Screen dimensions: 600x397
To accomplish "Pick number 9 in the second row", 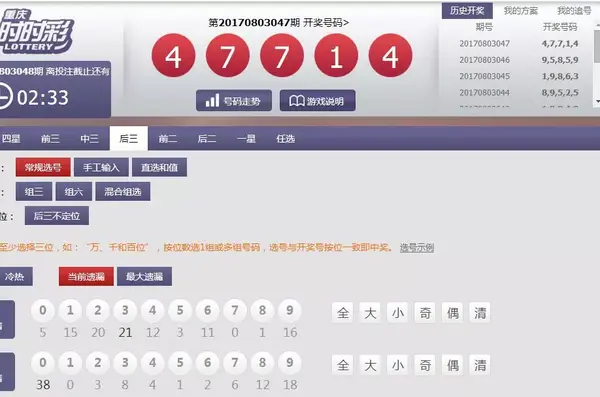I will (x=290, y=363).
